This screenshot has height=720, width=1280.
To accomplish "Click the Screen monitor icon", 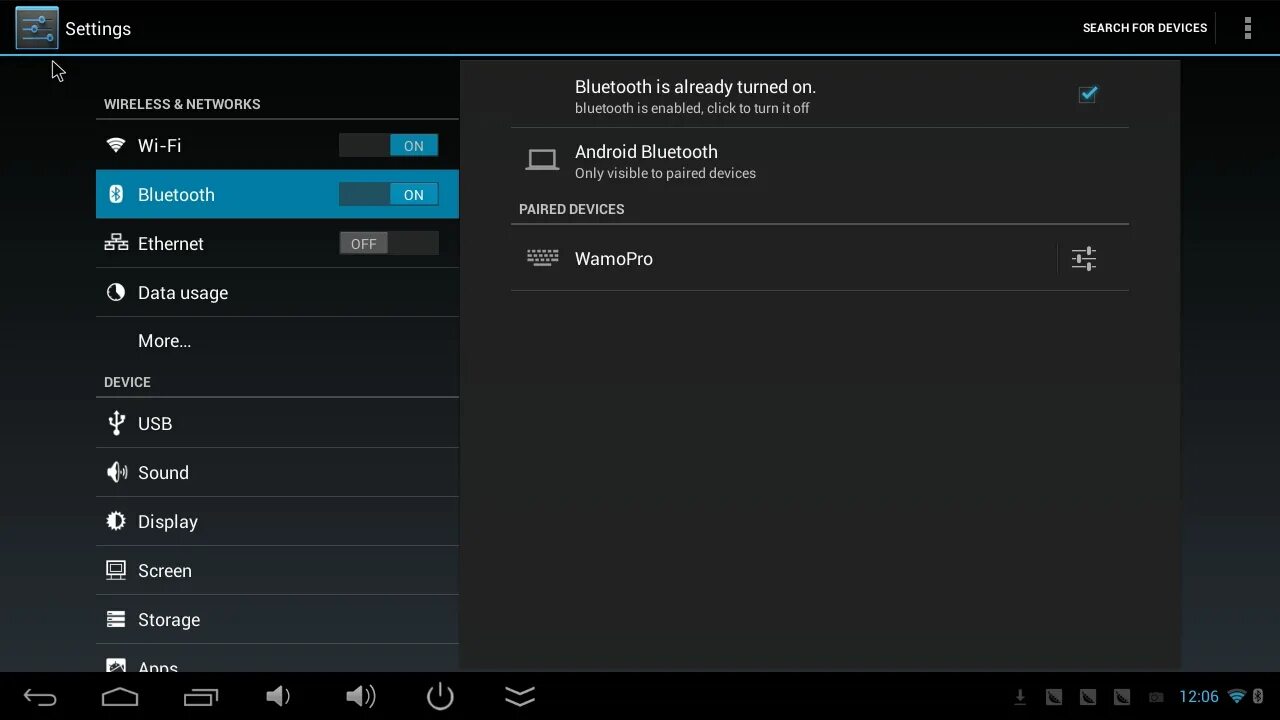I will [116, 570].
